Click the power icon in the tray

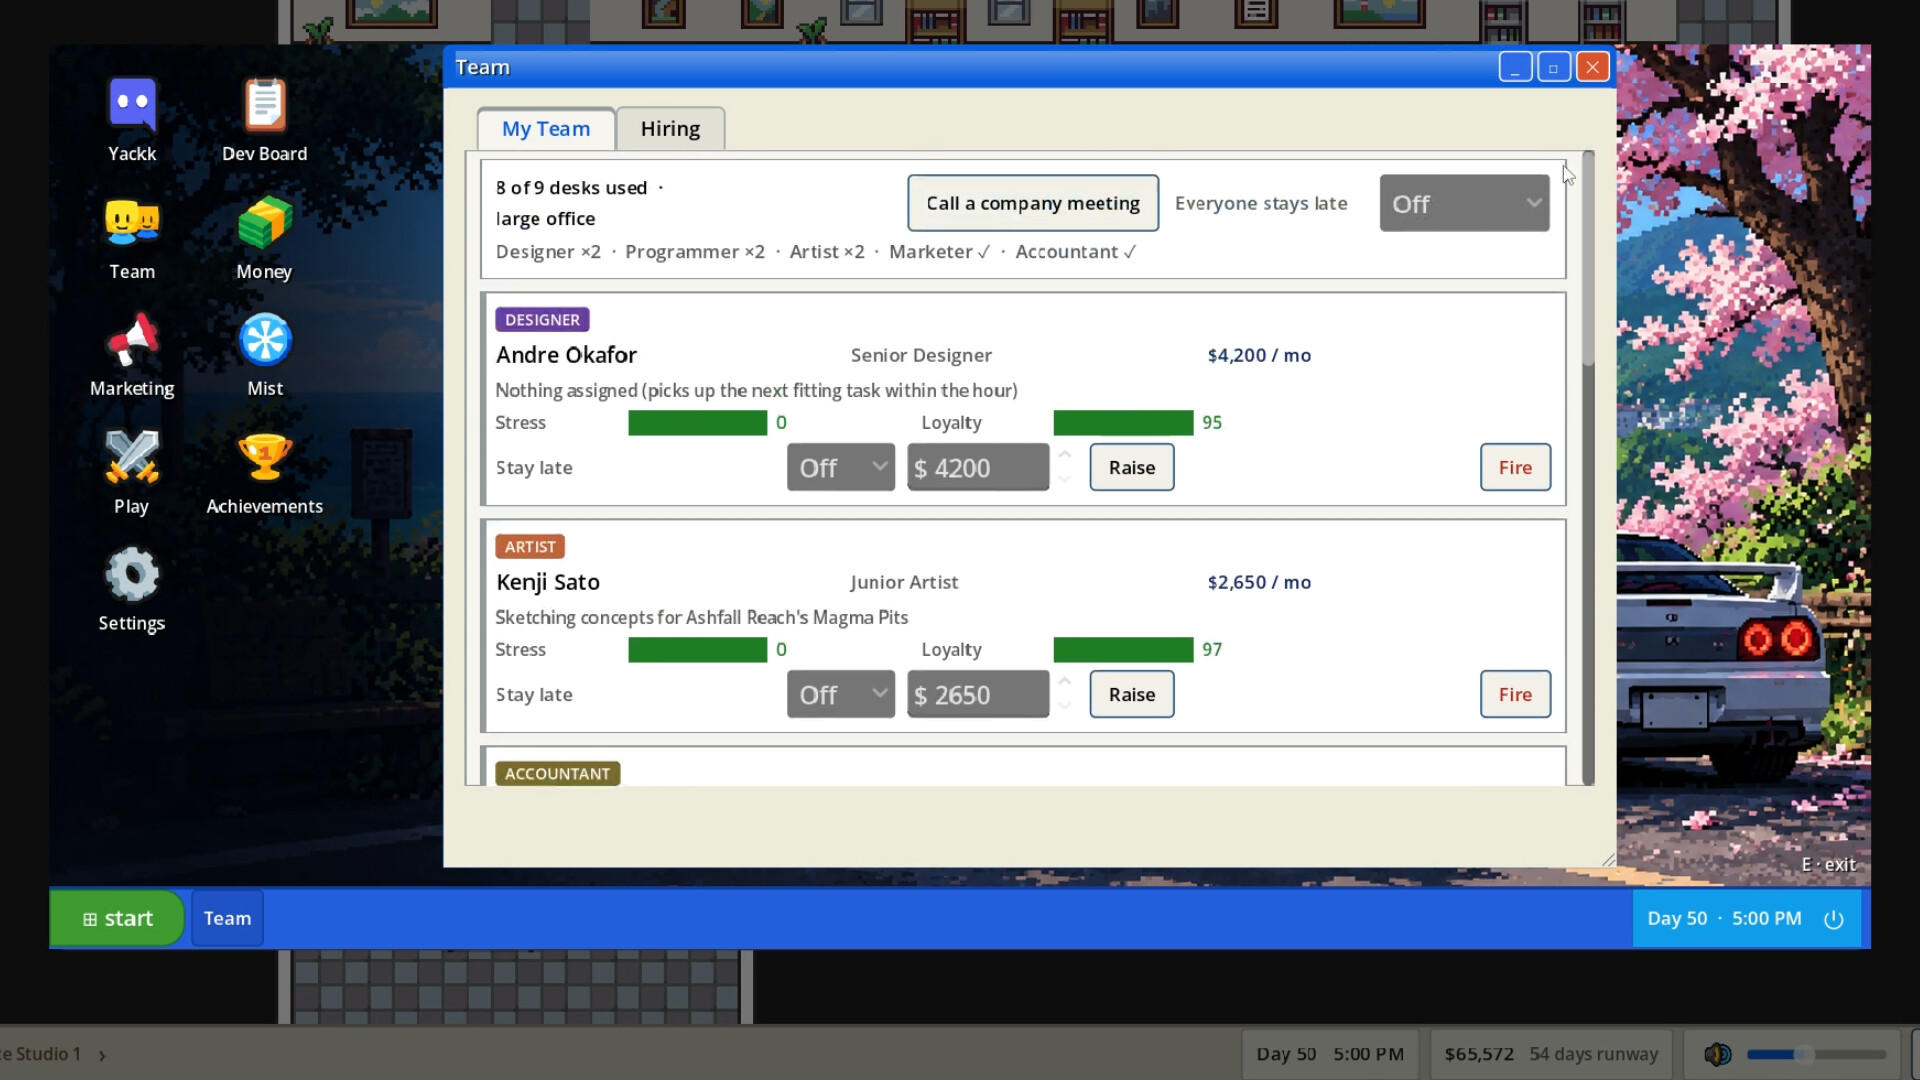(x=1833, y=919)
